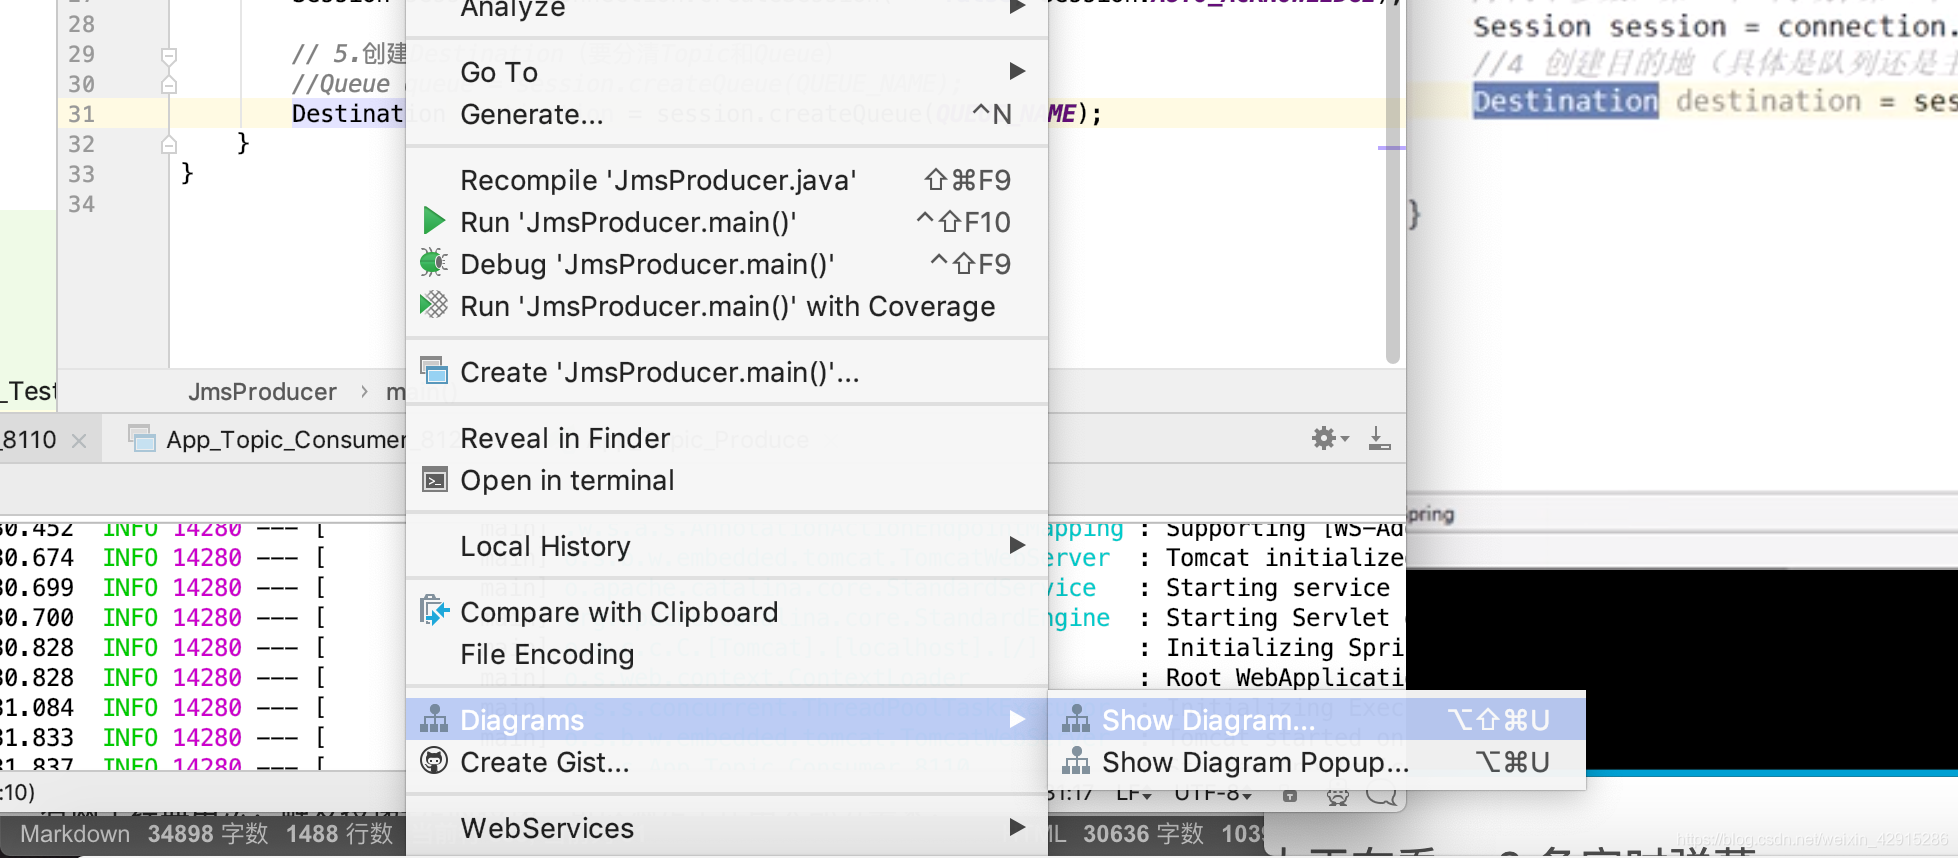
Task: Switch to the _8110 run tab
Action: tap(29, 440)
